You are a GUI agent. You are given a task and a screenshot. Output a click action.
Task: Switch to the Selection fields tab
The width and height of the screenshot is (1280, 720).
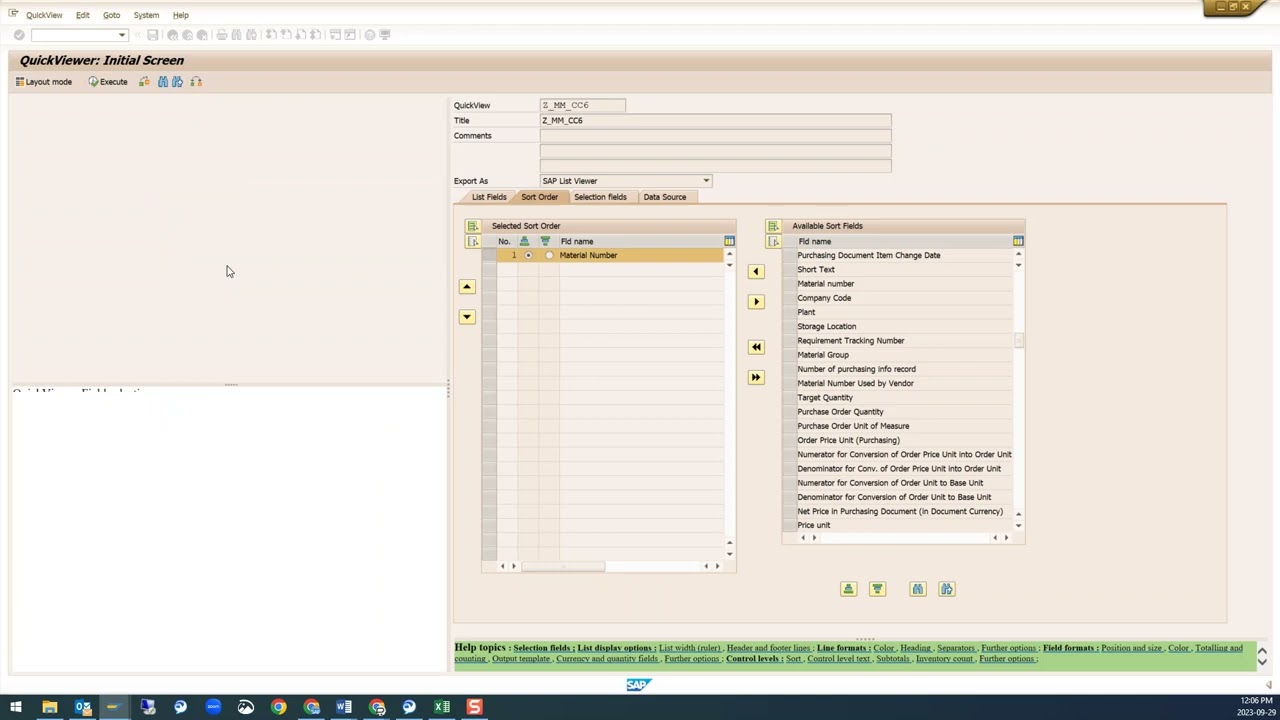600,197
